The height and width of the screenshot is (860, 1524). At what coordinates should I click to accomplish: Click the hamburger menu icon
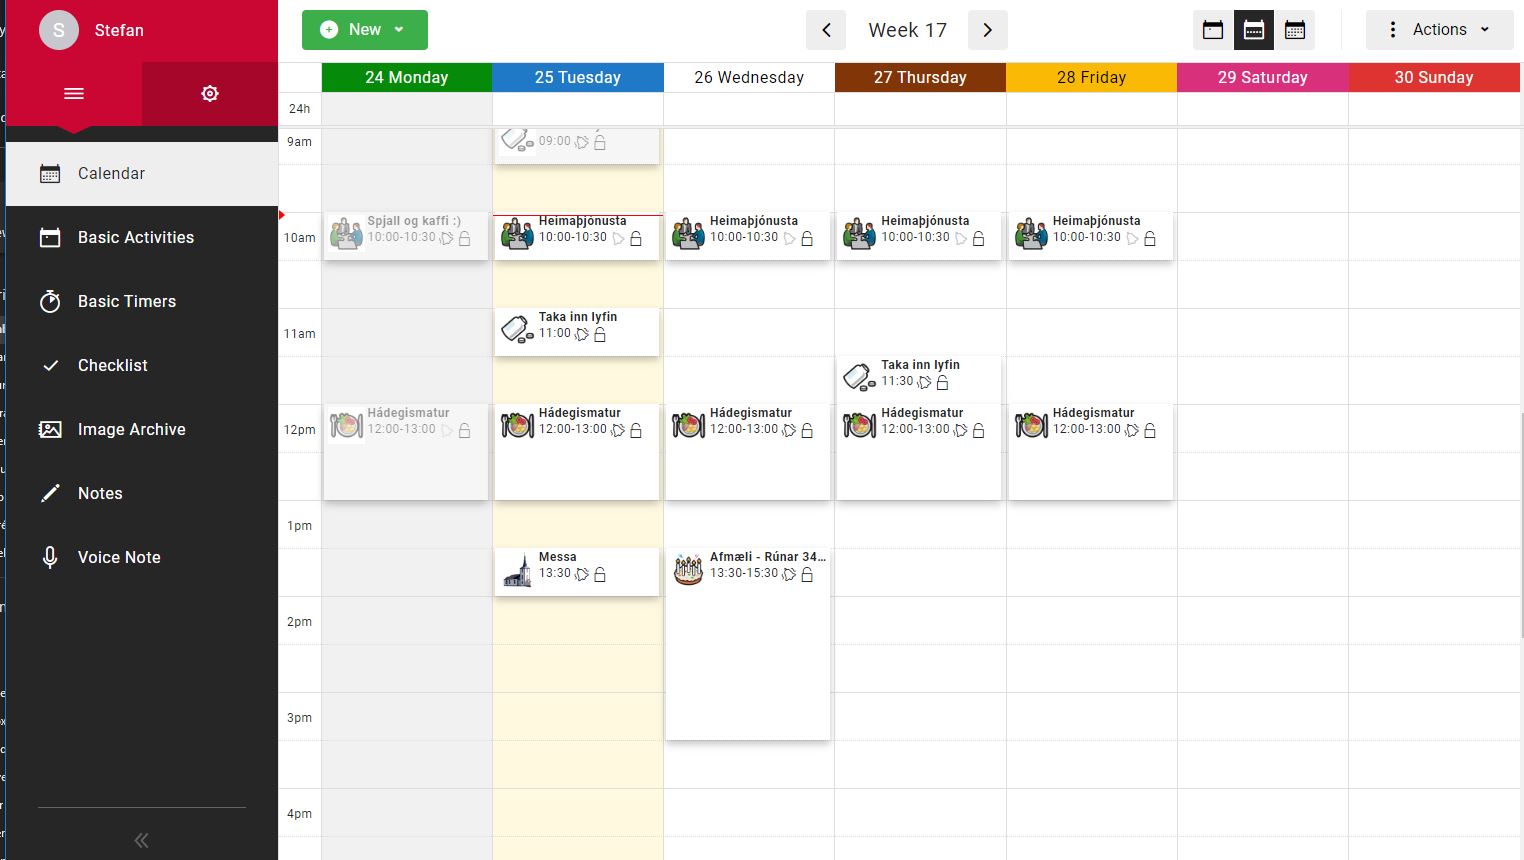(74, 93)
